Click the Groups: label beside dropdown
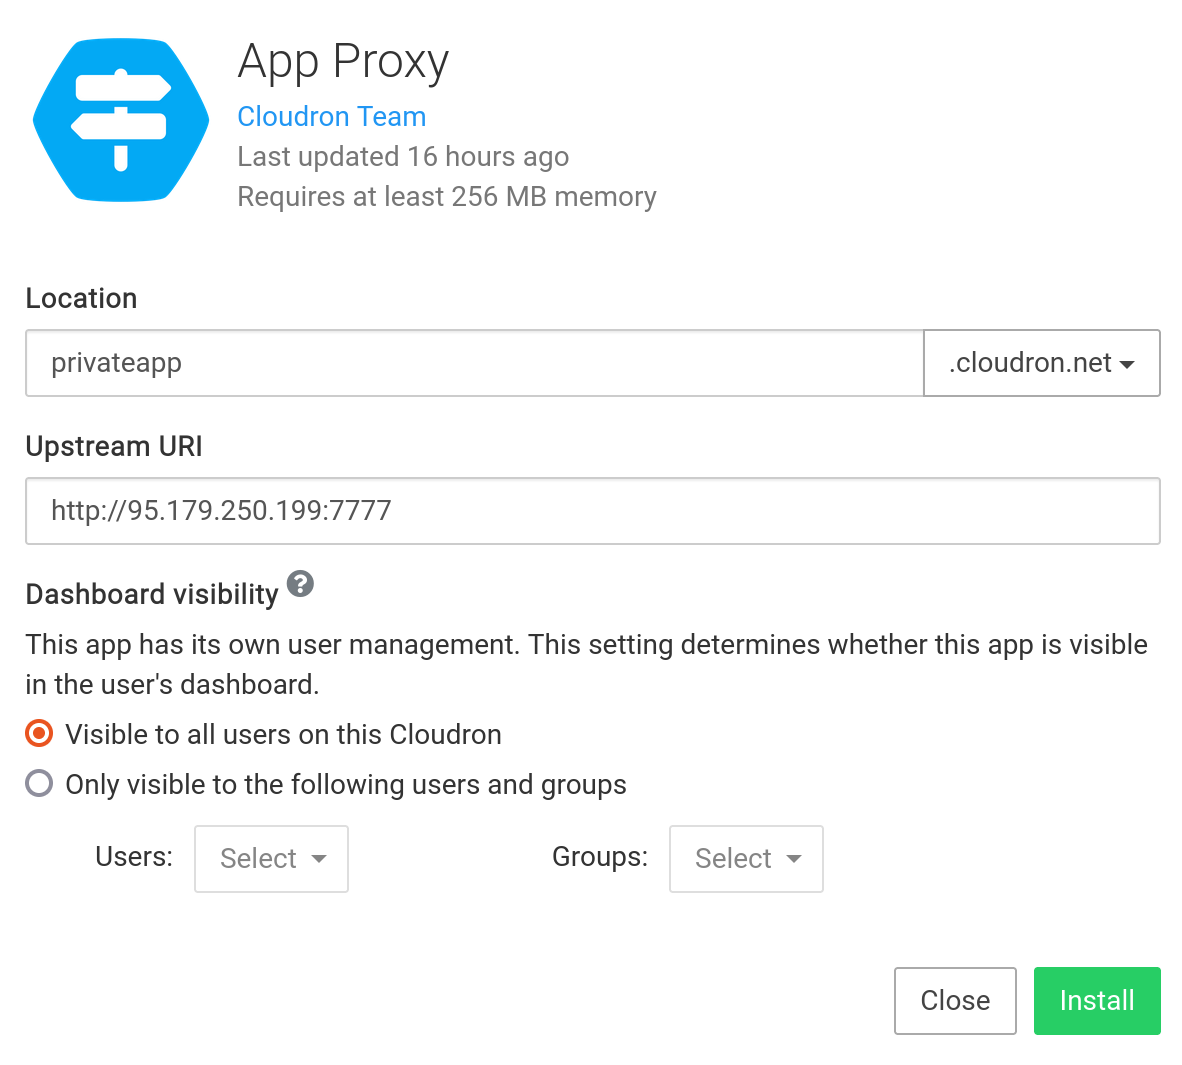The image size is (1182, 1065). tap(599, 857)
